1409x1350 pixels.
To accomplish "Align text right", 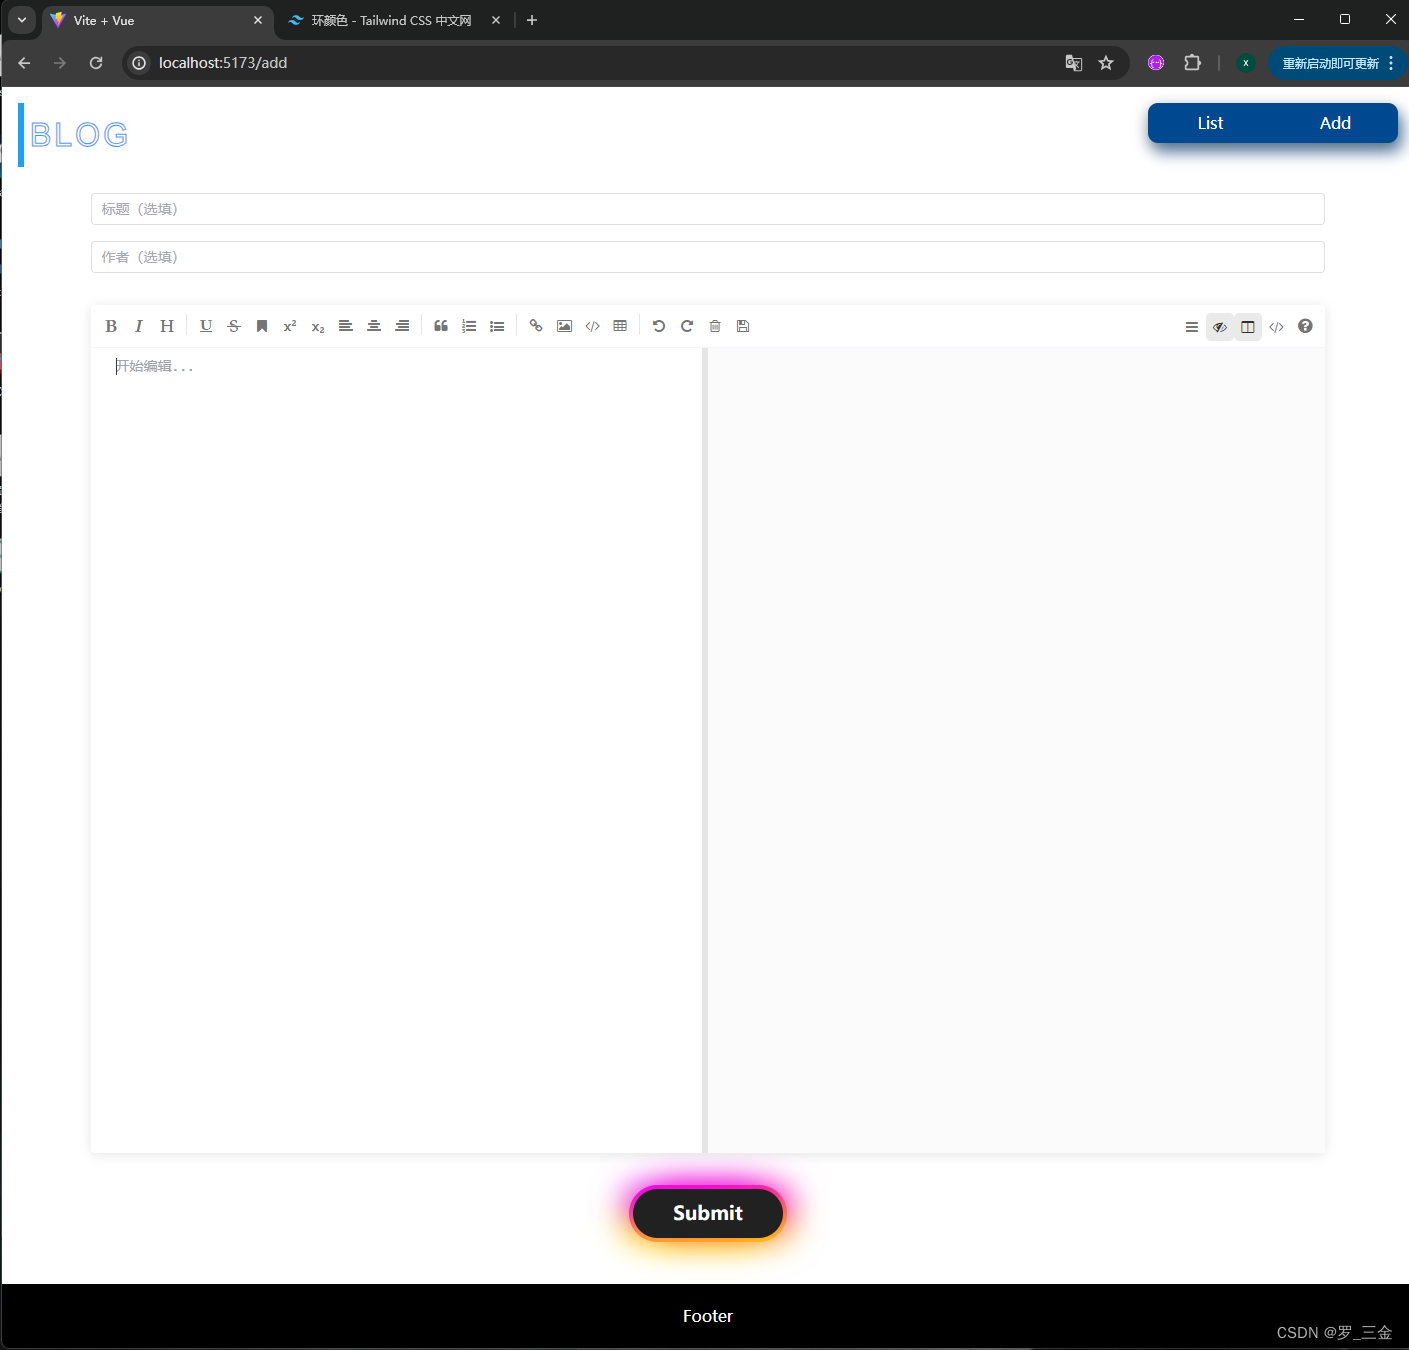I will pyautogui.click(x=402, y=326).
